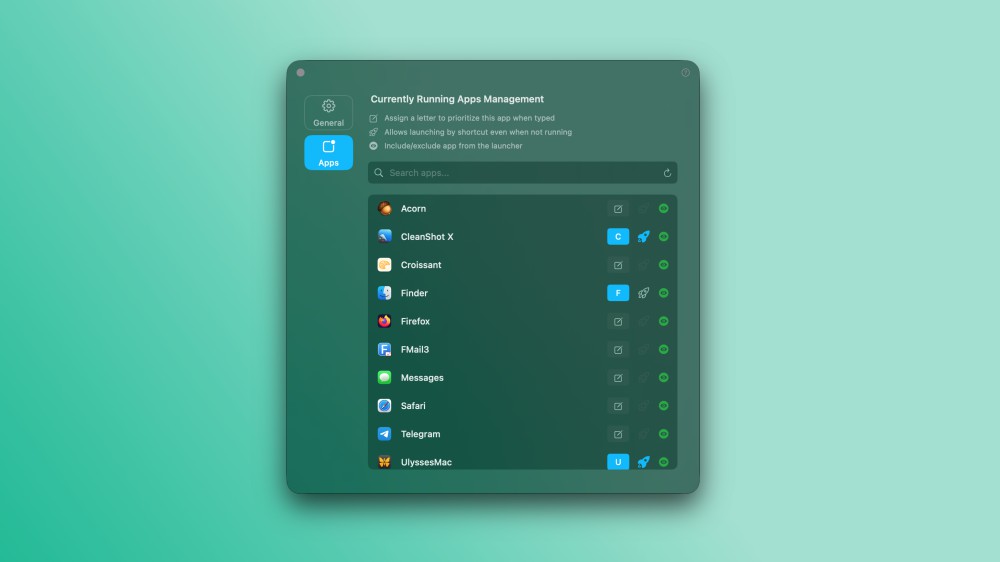Select the Croissant app name
1000x562 pixels.
421,265
